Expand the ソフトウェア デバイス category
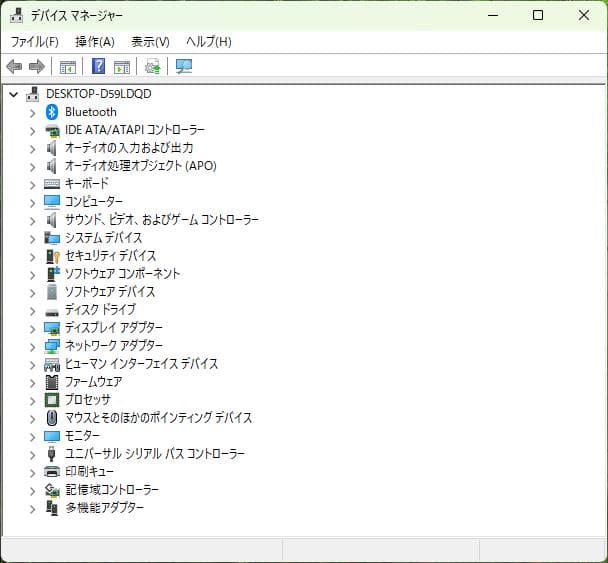The width and height of the screenshot is (608, 563). [x=33, y=292]
